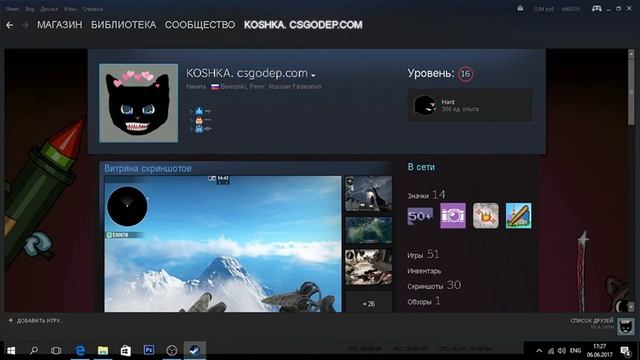Open the volume tray icon
The image size is (640, 360).
(x=562, y=351)
